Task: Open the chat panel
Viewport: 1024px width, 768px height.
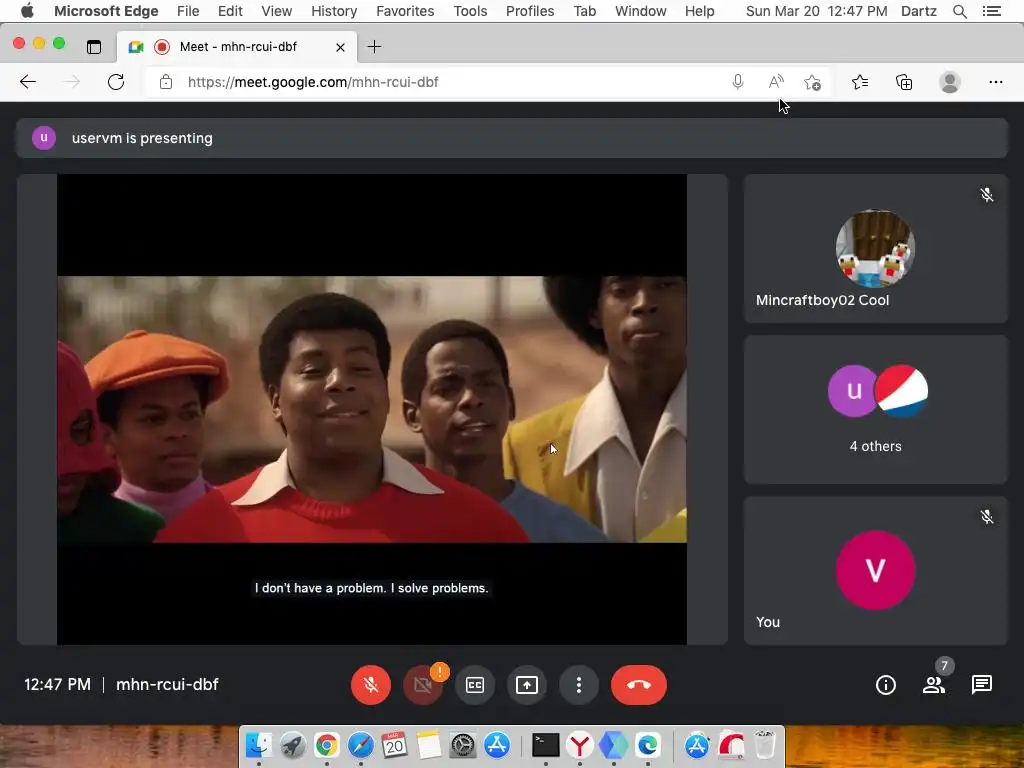Action: (x=982, y=684)
